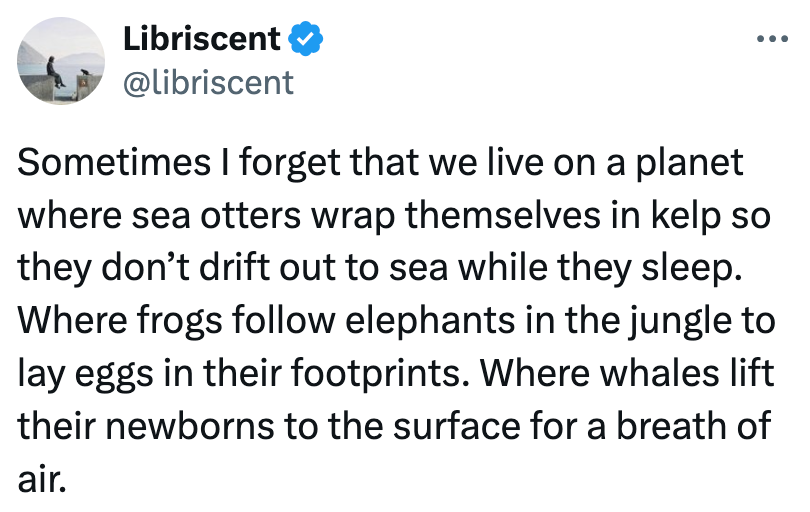This screenshot has width=810, height=512.
Task: Click the blue verified checkmark badge
Action: (304, 40)
